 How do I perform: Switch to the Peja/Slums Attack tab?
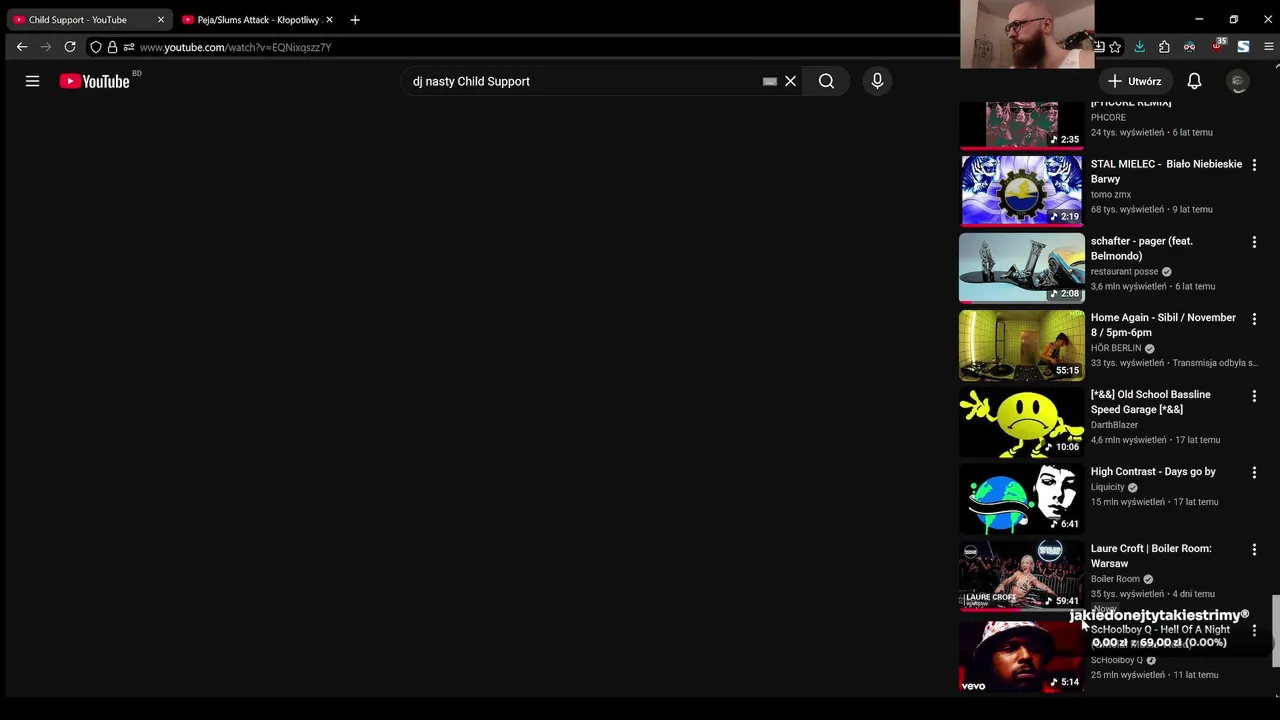(x=258, y=20)
